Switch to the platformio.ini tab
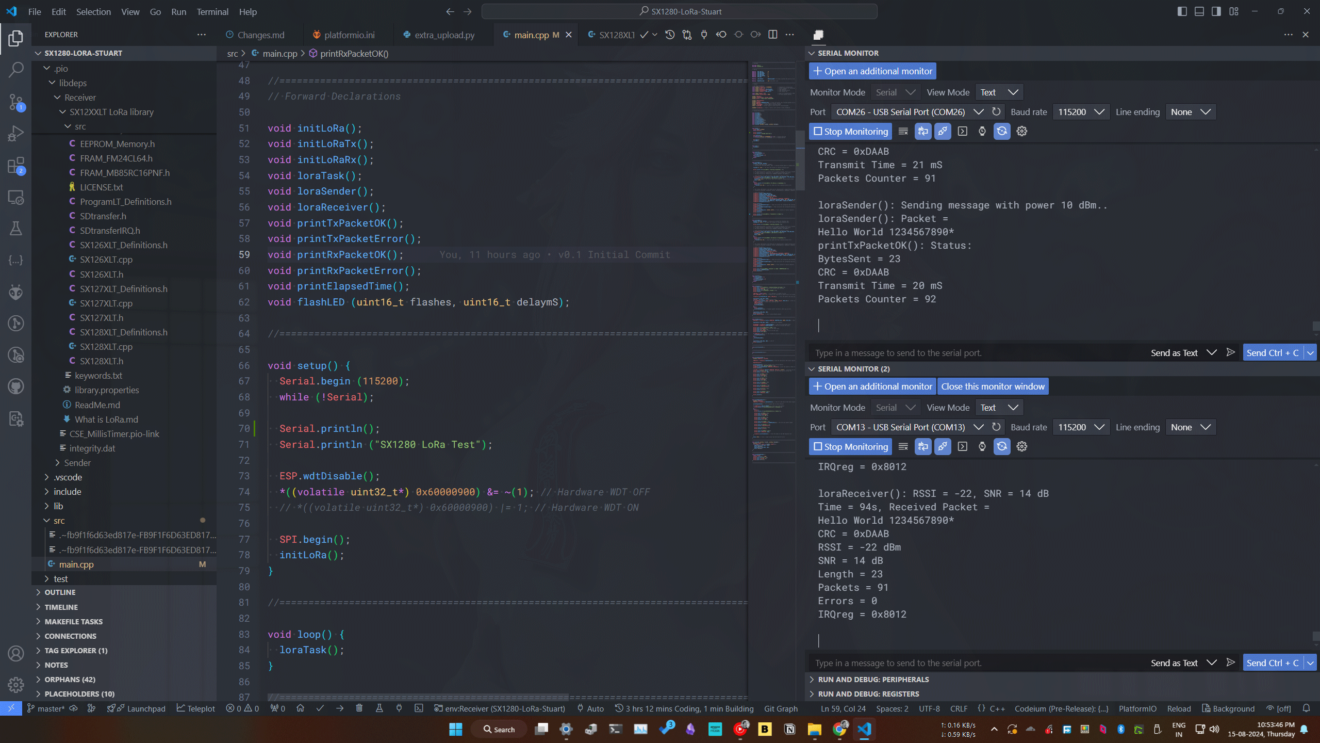1320x743 pixels. coord(348,35)
